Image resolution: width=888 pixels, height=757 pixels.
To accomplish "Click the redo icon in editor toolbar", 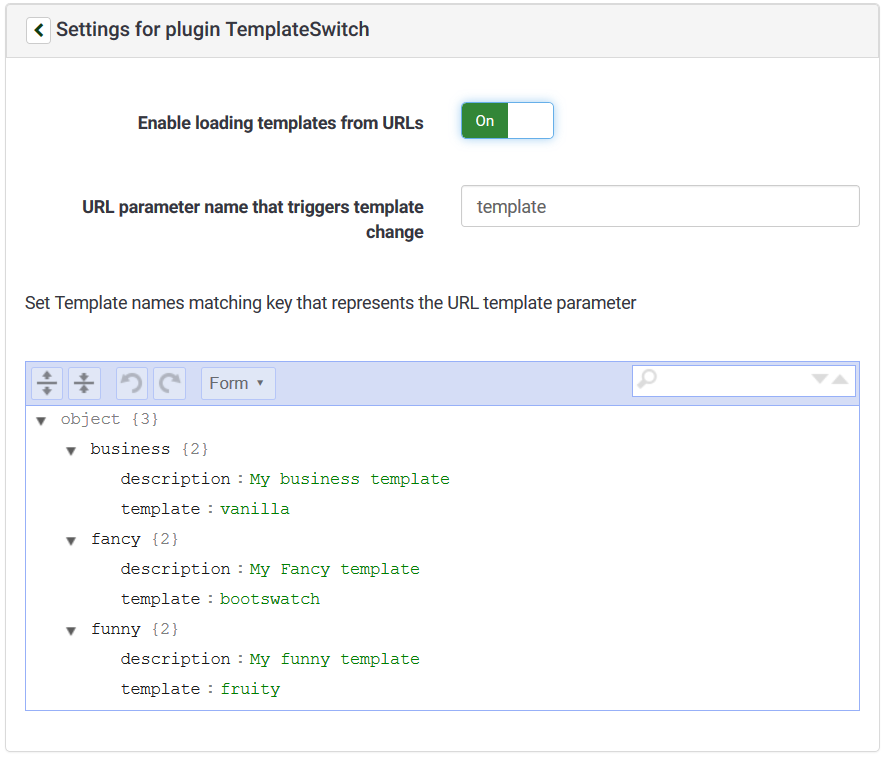I will tap(170, 383).
